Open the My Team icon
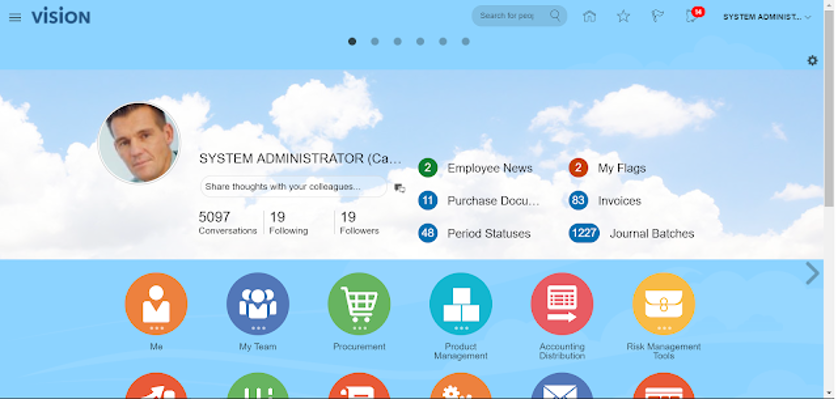The height and width of the screenshot is (400, 838). (x=258, y=304)
